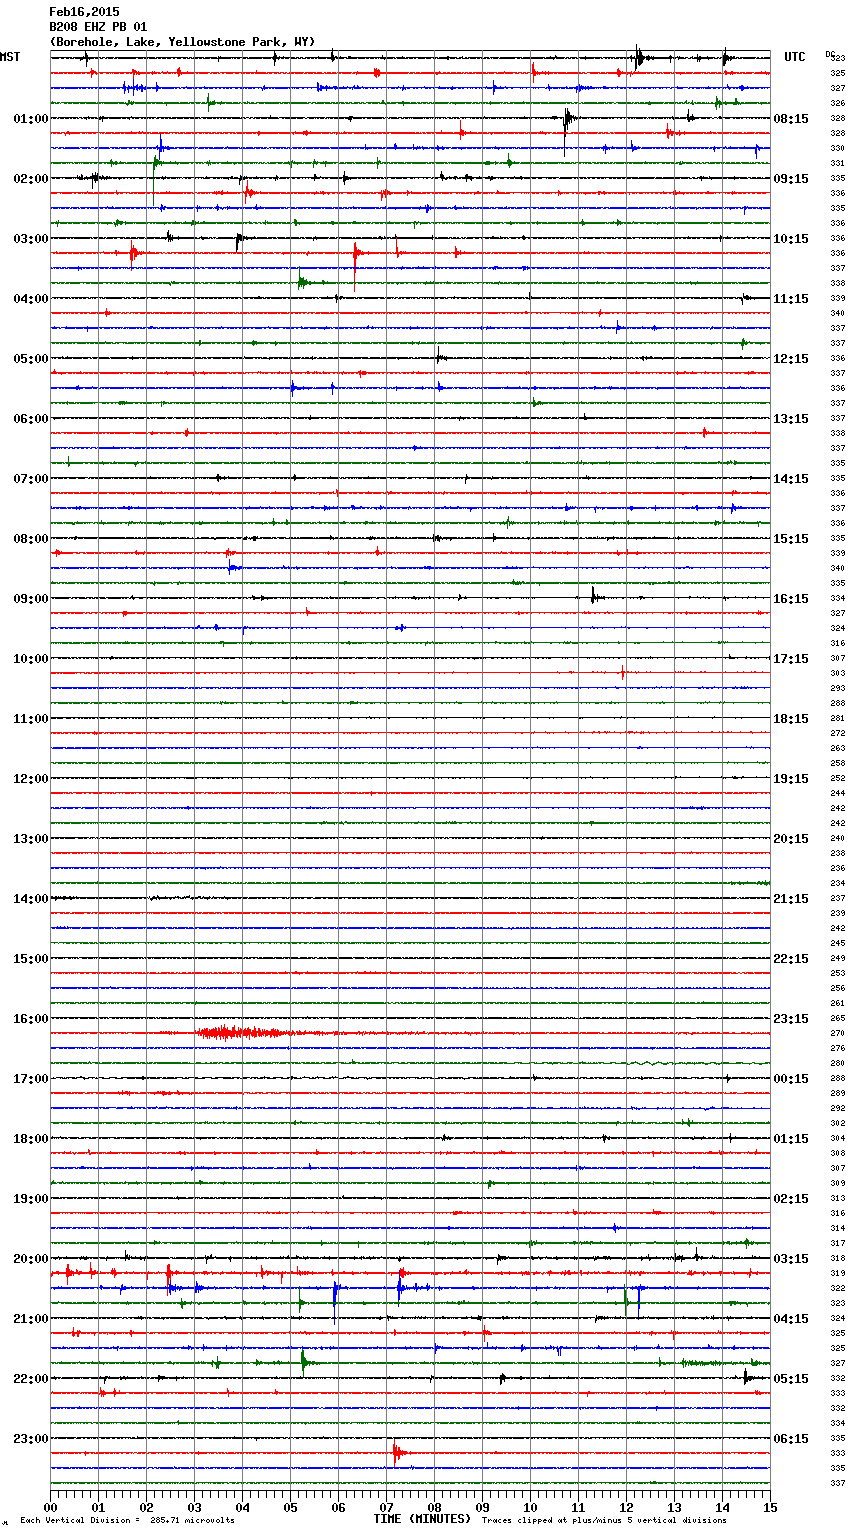Click the '02:00' MST hour label
This screenshot has width=850, height=1534.
(31, 179)
